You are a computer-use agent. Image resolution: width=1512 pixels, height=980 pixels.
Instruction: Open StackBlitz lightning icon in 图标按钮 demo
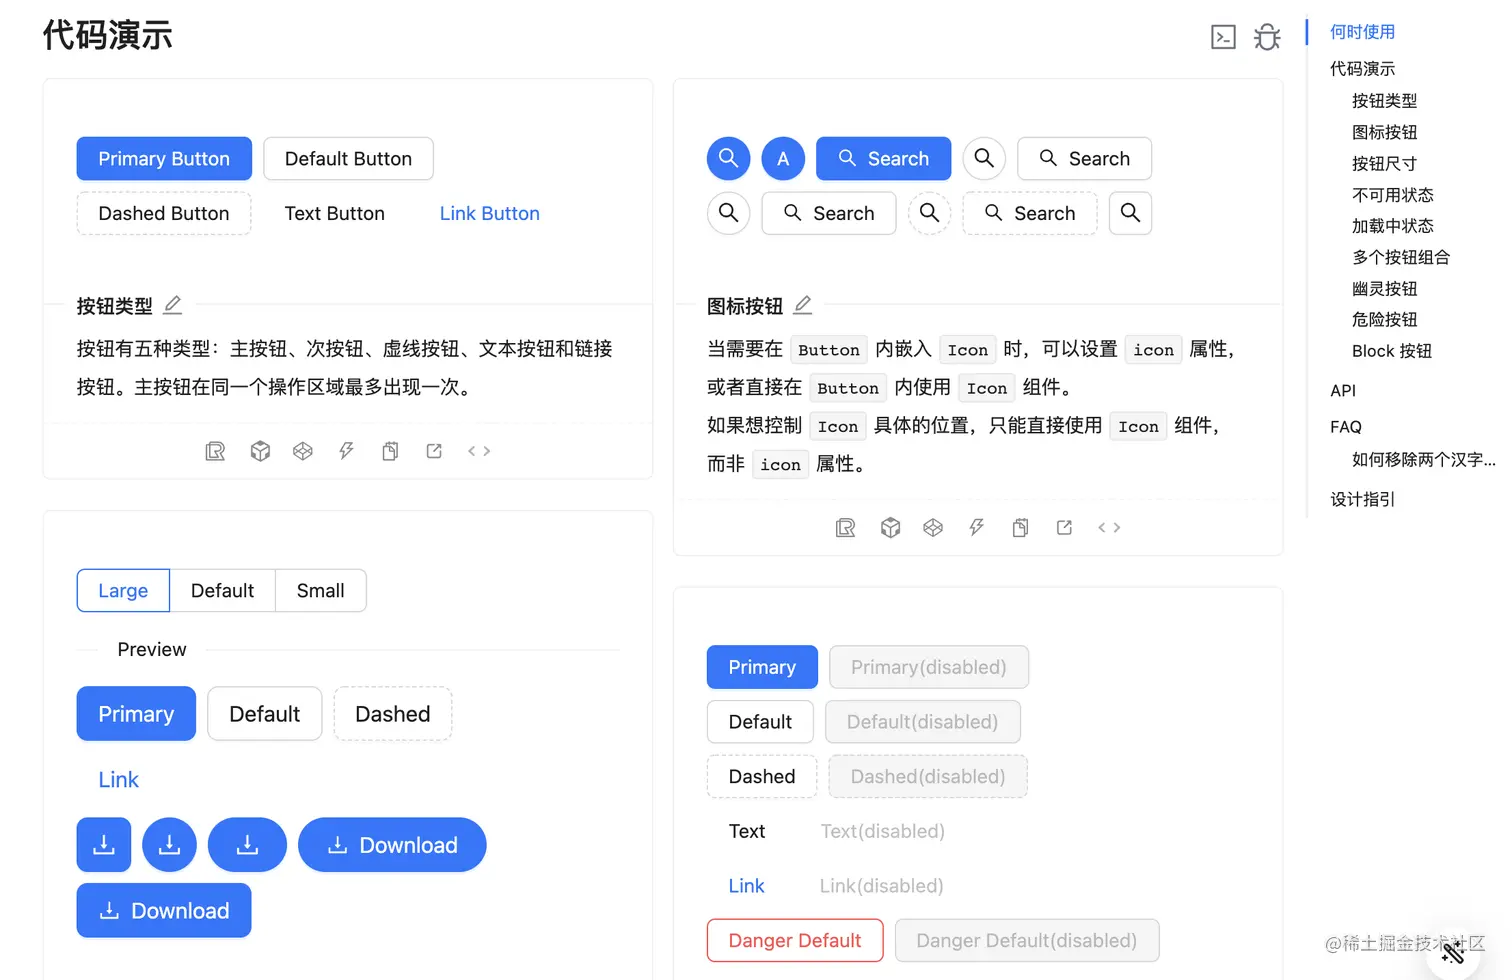(x=976, y=527)
